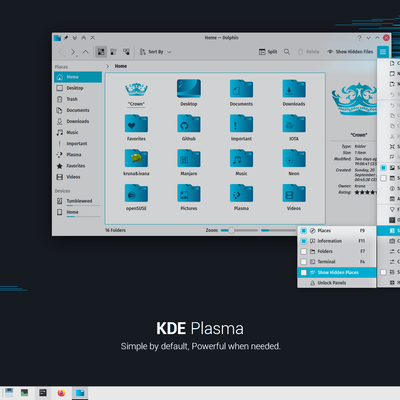Select the kruna&ivana folder
Viewport: 400px width, 400px height.
click(x=136, y=163)
